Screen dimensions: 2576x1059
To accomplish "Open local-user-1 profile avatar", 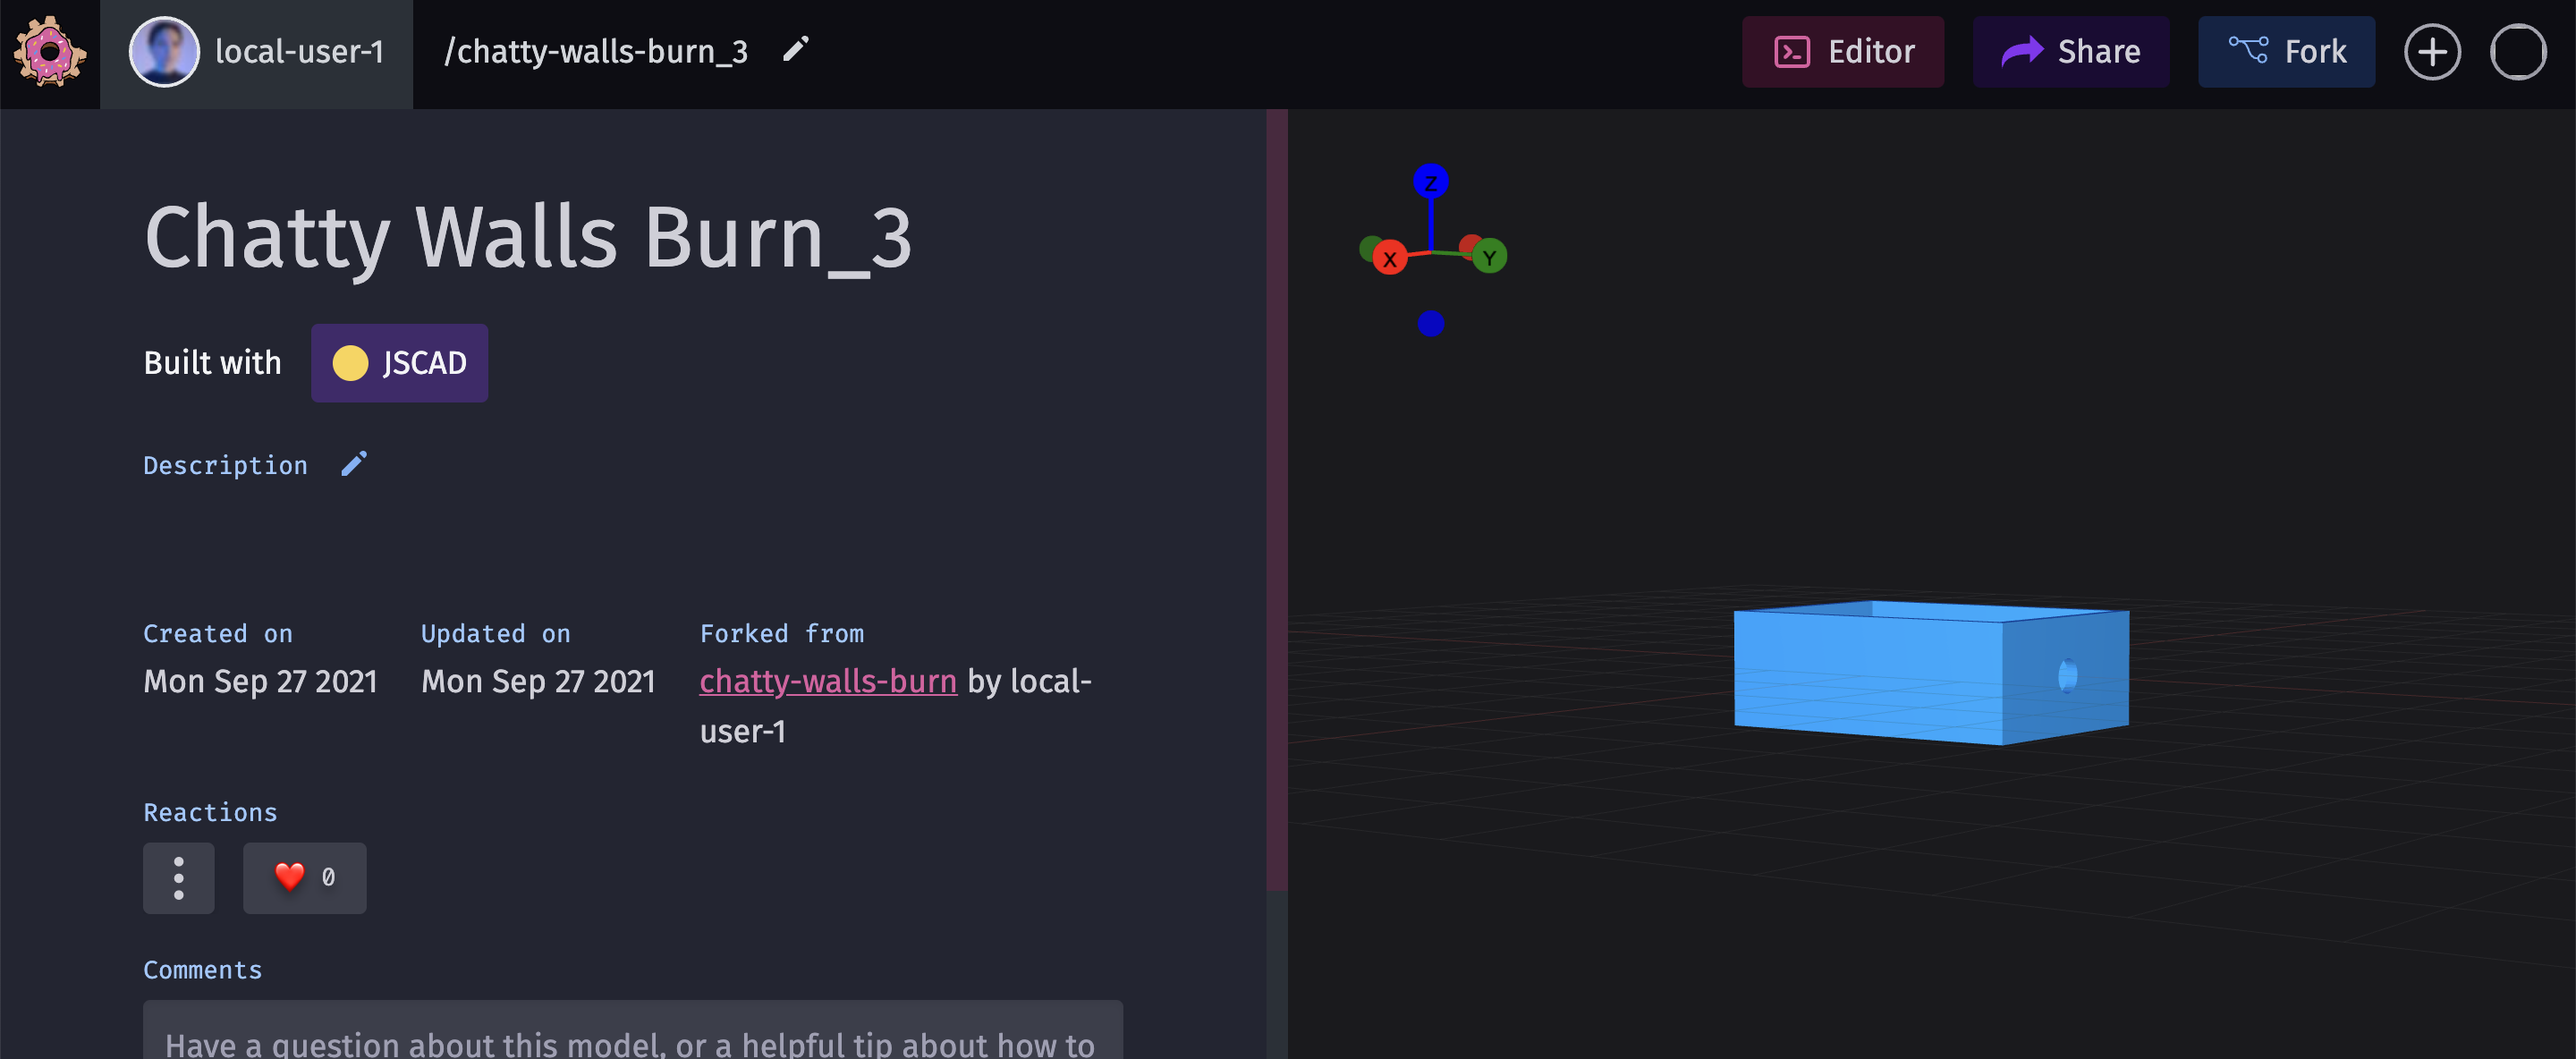I will (x=164, y=52).
